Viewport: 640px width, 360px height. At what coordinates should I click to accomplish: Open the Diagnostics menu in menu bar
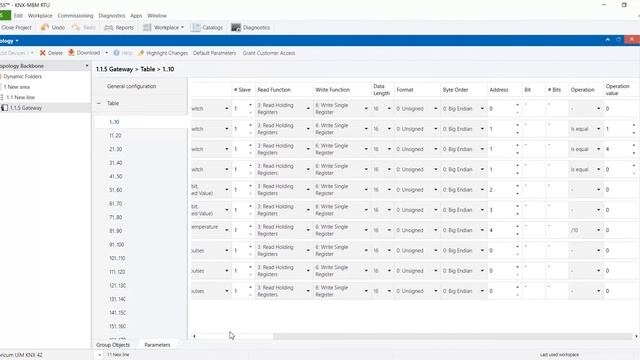pos(112,16)
